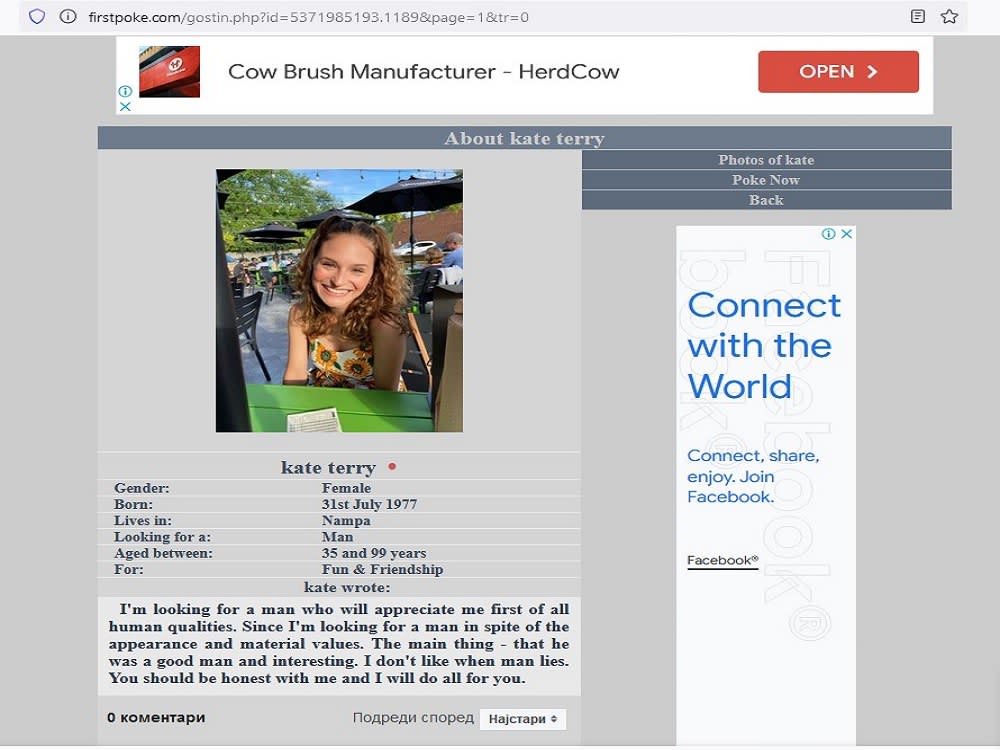Click the shield tracking protection icon
The image size is (1000, 750).
(x=37, y=17)
